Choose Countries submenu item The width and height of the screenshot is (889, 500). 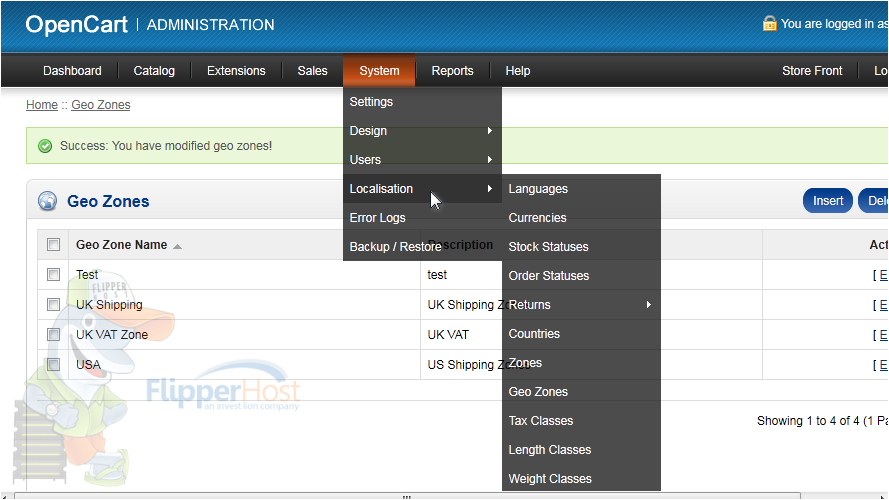click(581, 334)
